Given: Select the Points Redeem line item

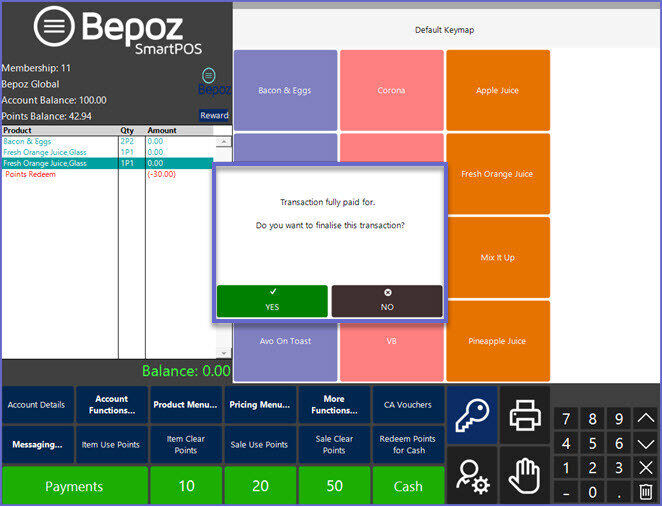Looking at the screenshot, I should [x=30, y=175].
